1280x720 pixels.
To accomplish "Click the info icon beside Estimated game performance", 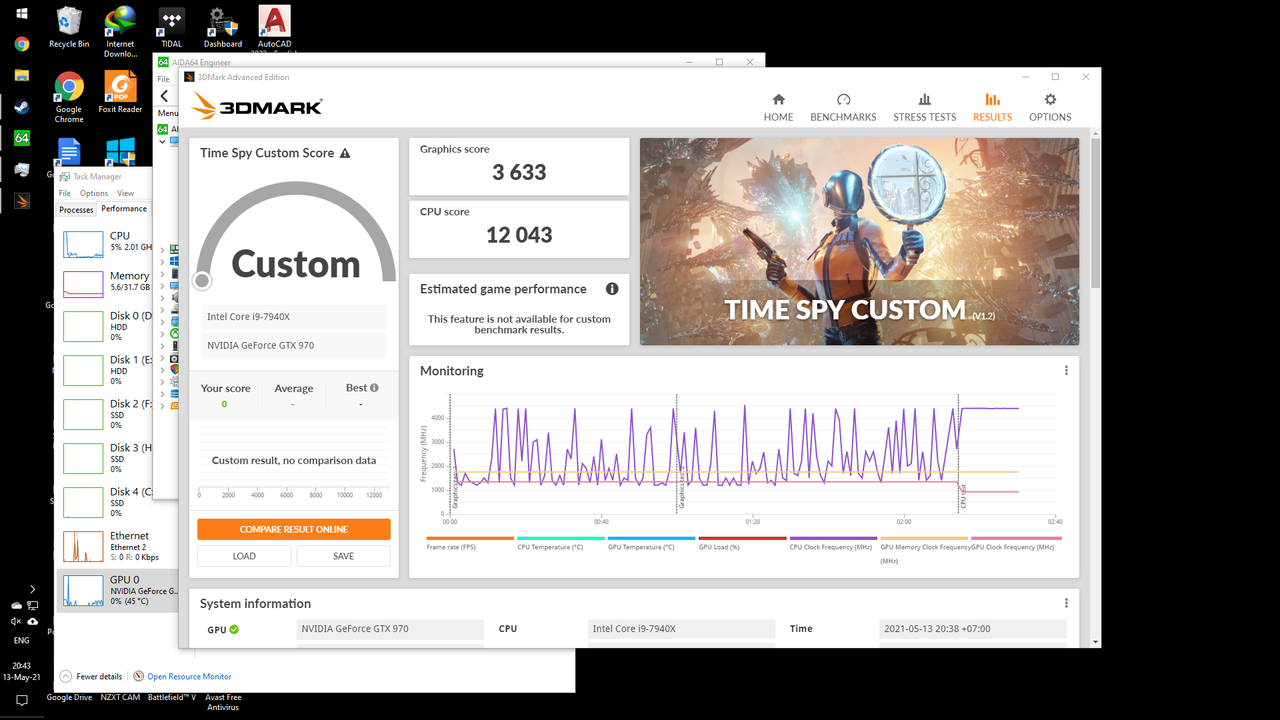I will point(612,289).
